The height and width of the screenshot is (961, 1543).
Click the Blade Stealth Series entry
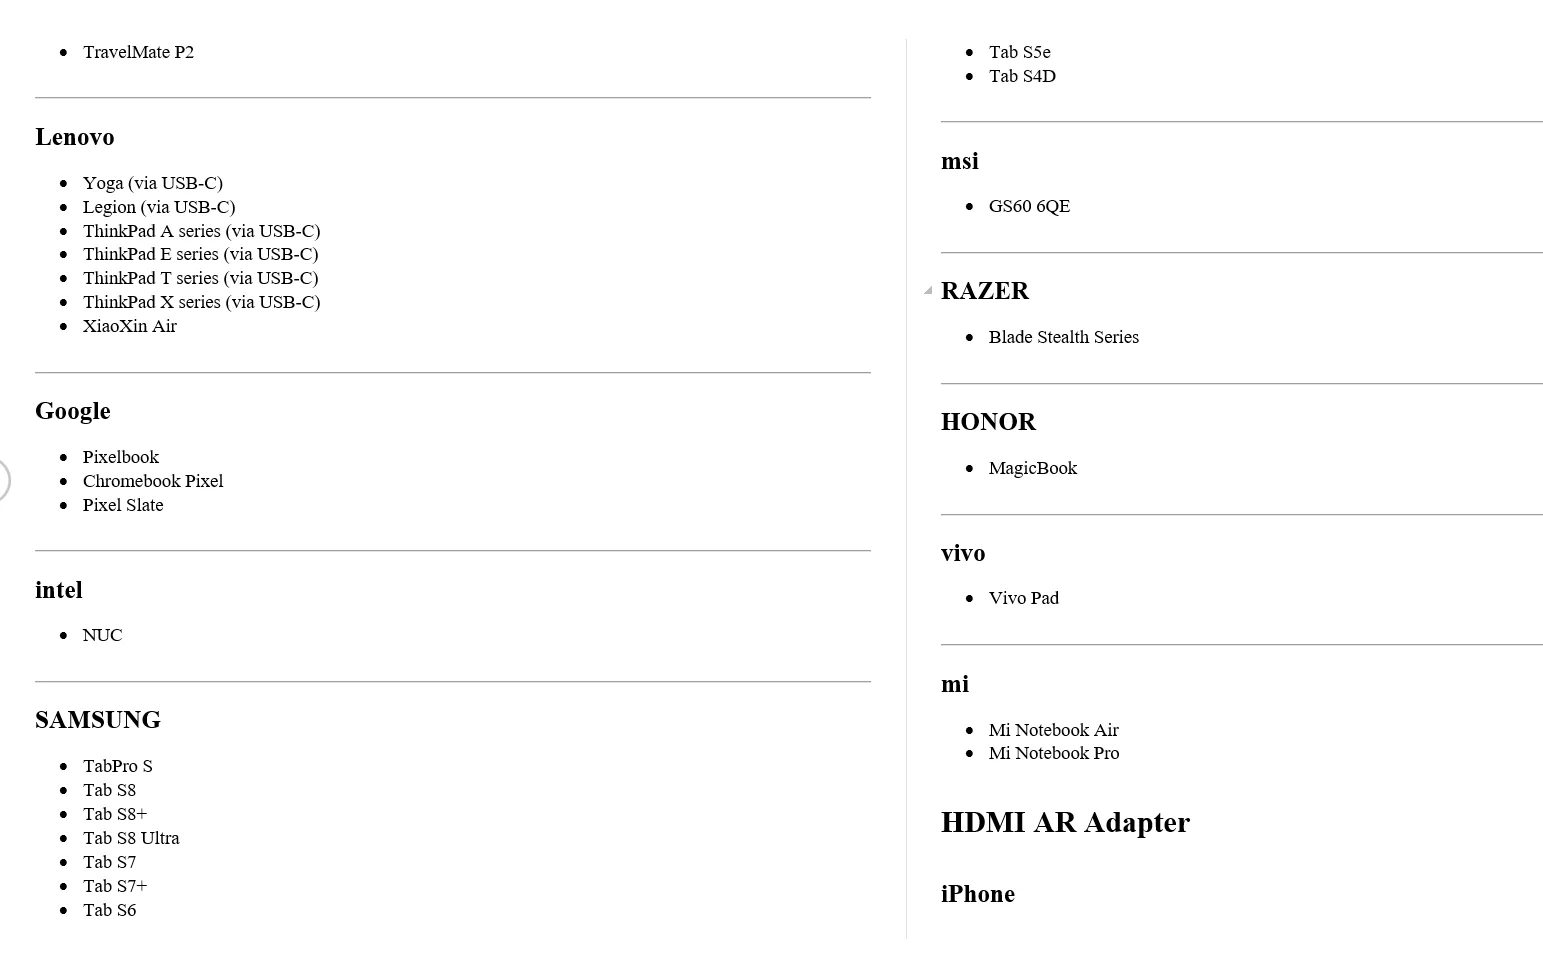coord(1064,337)
